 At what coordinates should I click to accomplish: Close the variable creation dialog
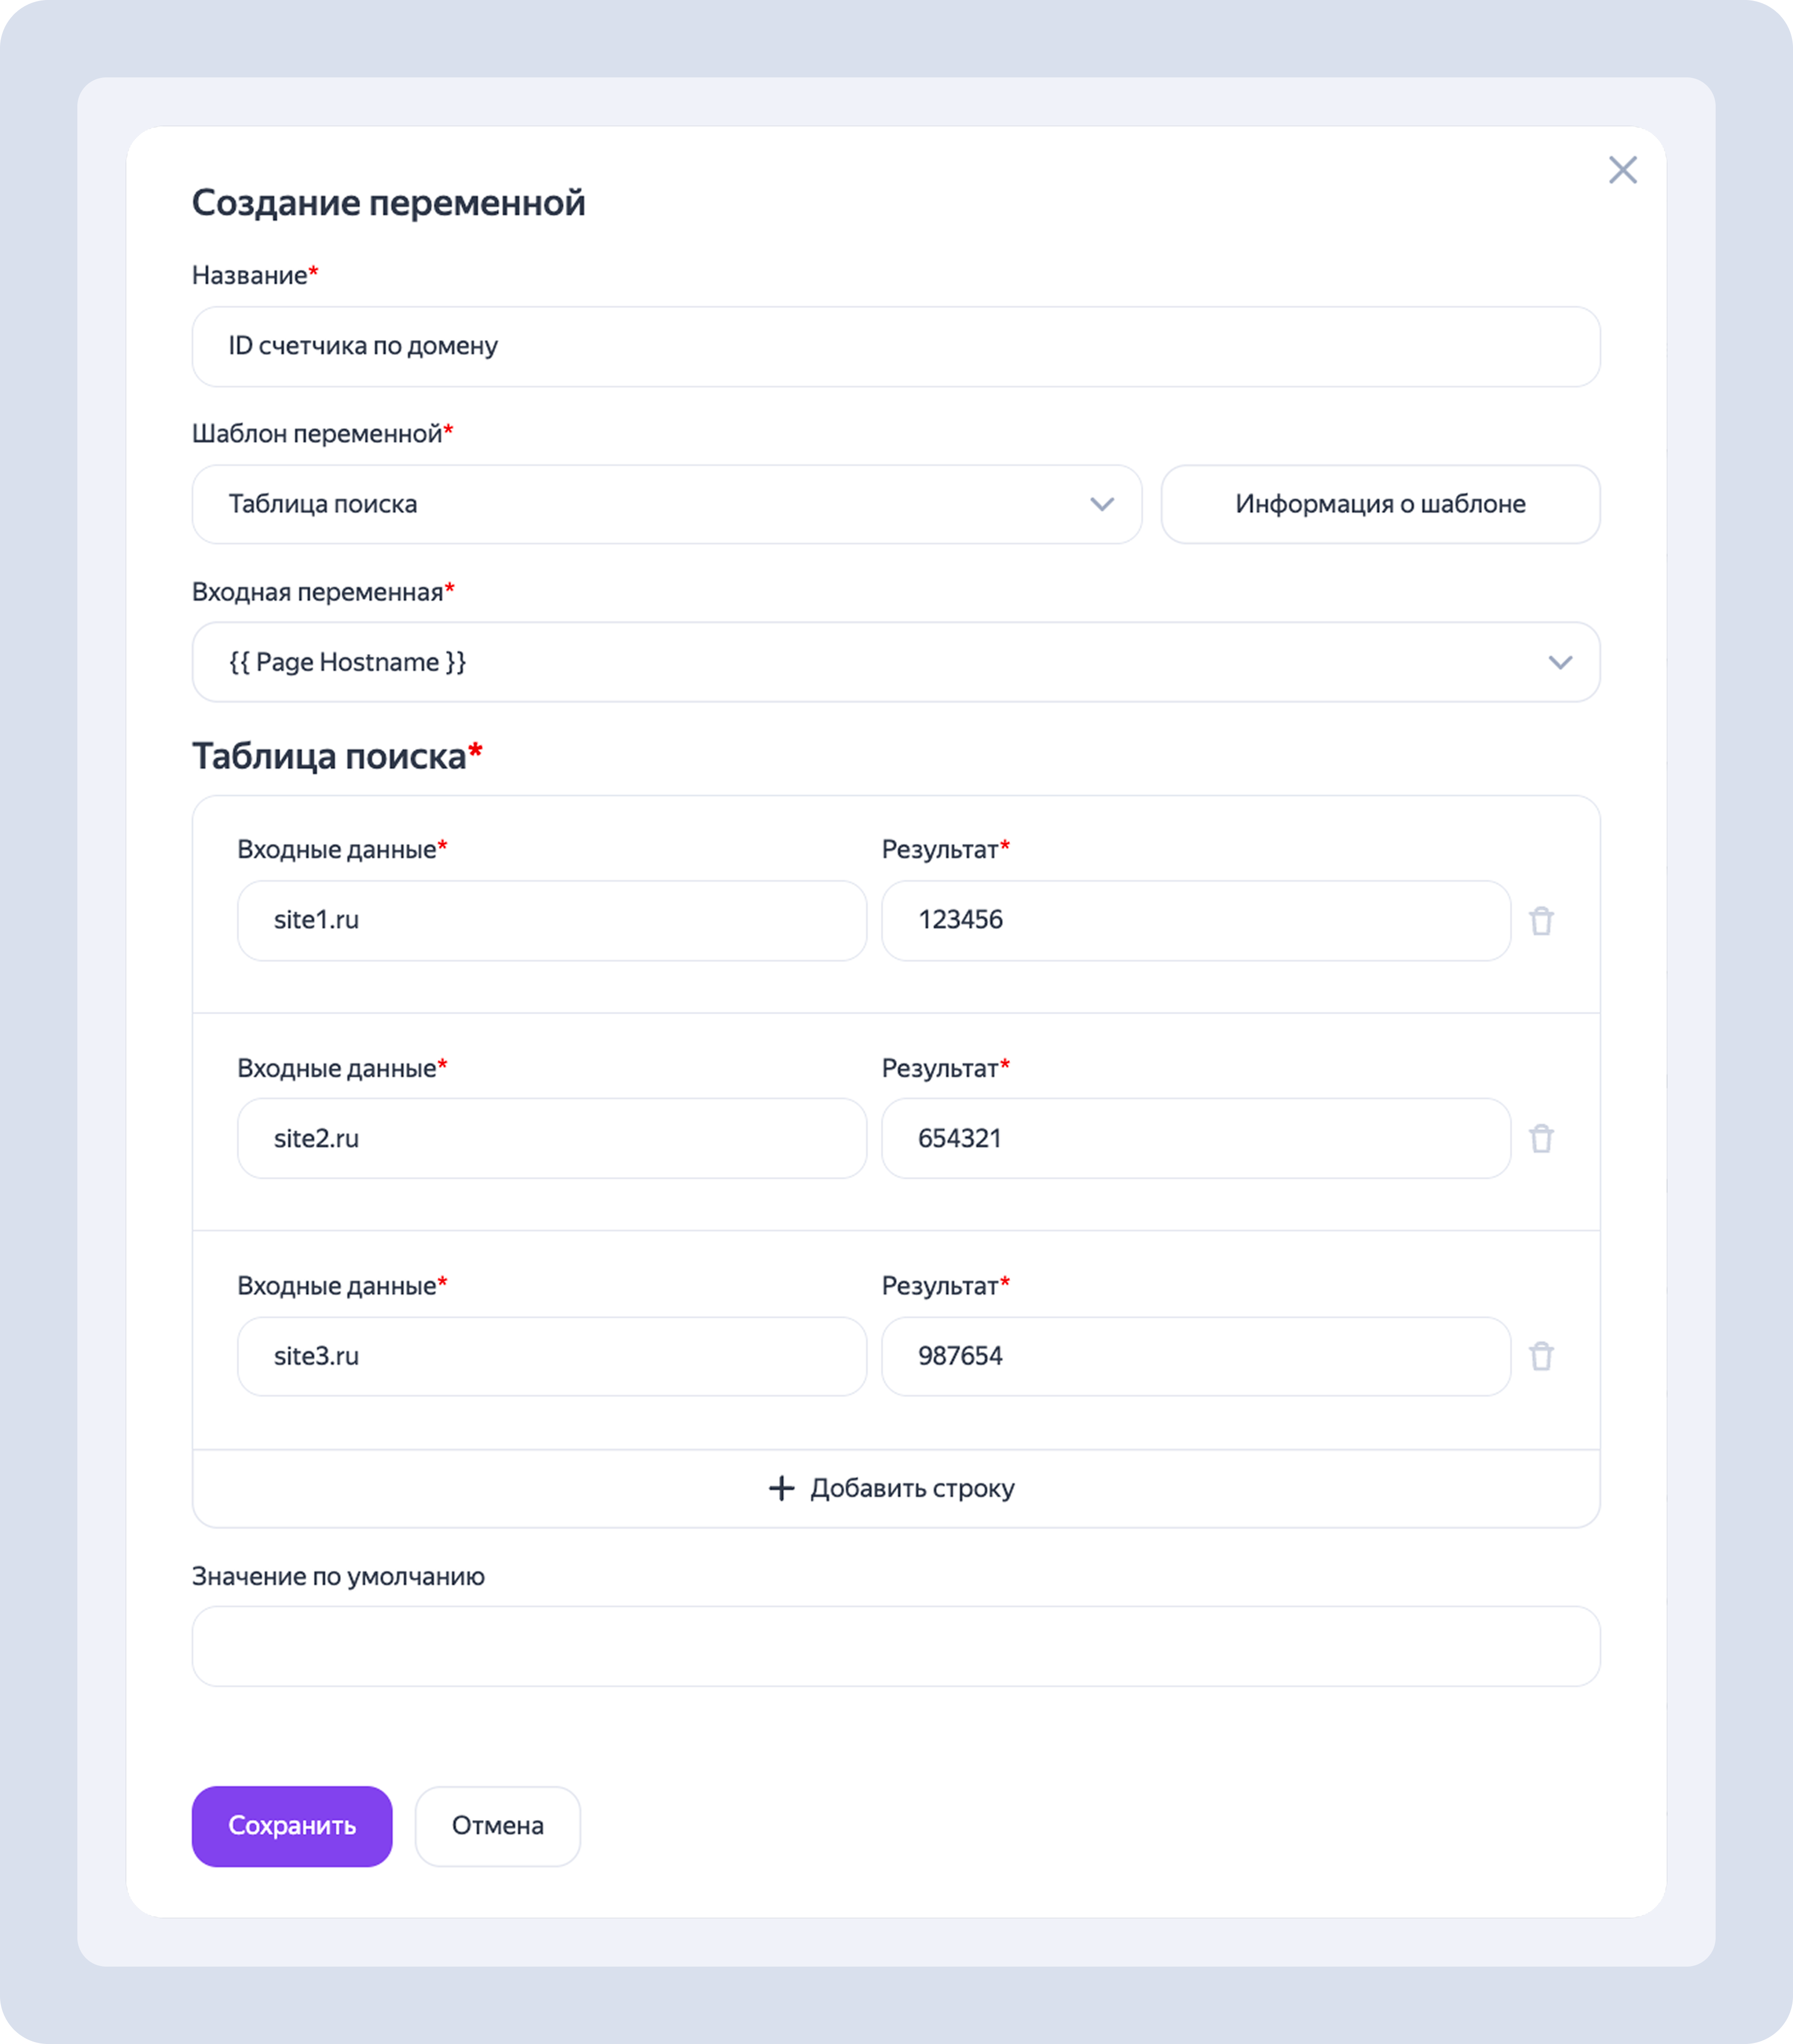pyautogui.click(x=1622, y=170)
